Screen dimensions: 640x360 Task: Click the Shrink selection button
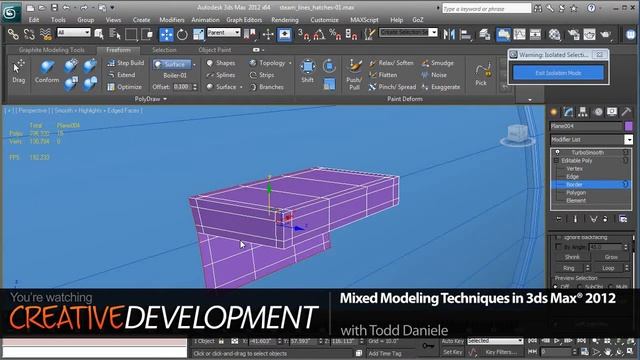pos(572,257)
